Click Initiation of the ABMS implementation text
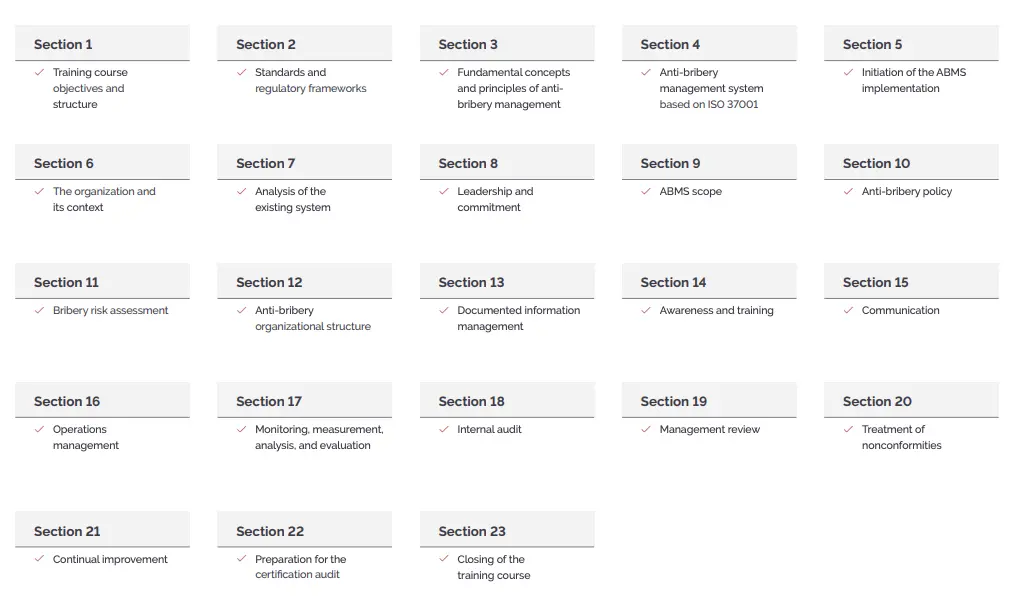This screenshot has width=1015, height=606. (913, 80)
